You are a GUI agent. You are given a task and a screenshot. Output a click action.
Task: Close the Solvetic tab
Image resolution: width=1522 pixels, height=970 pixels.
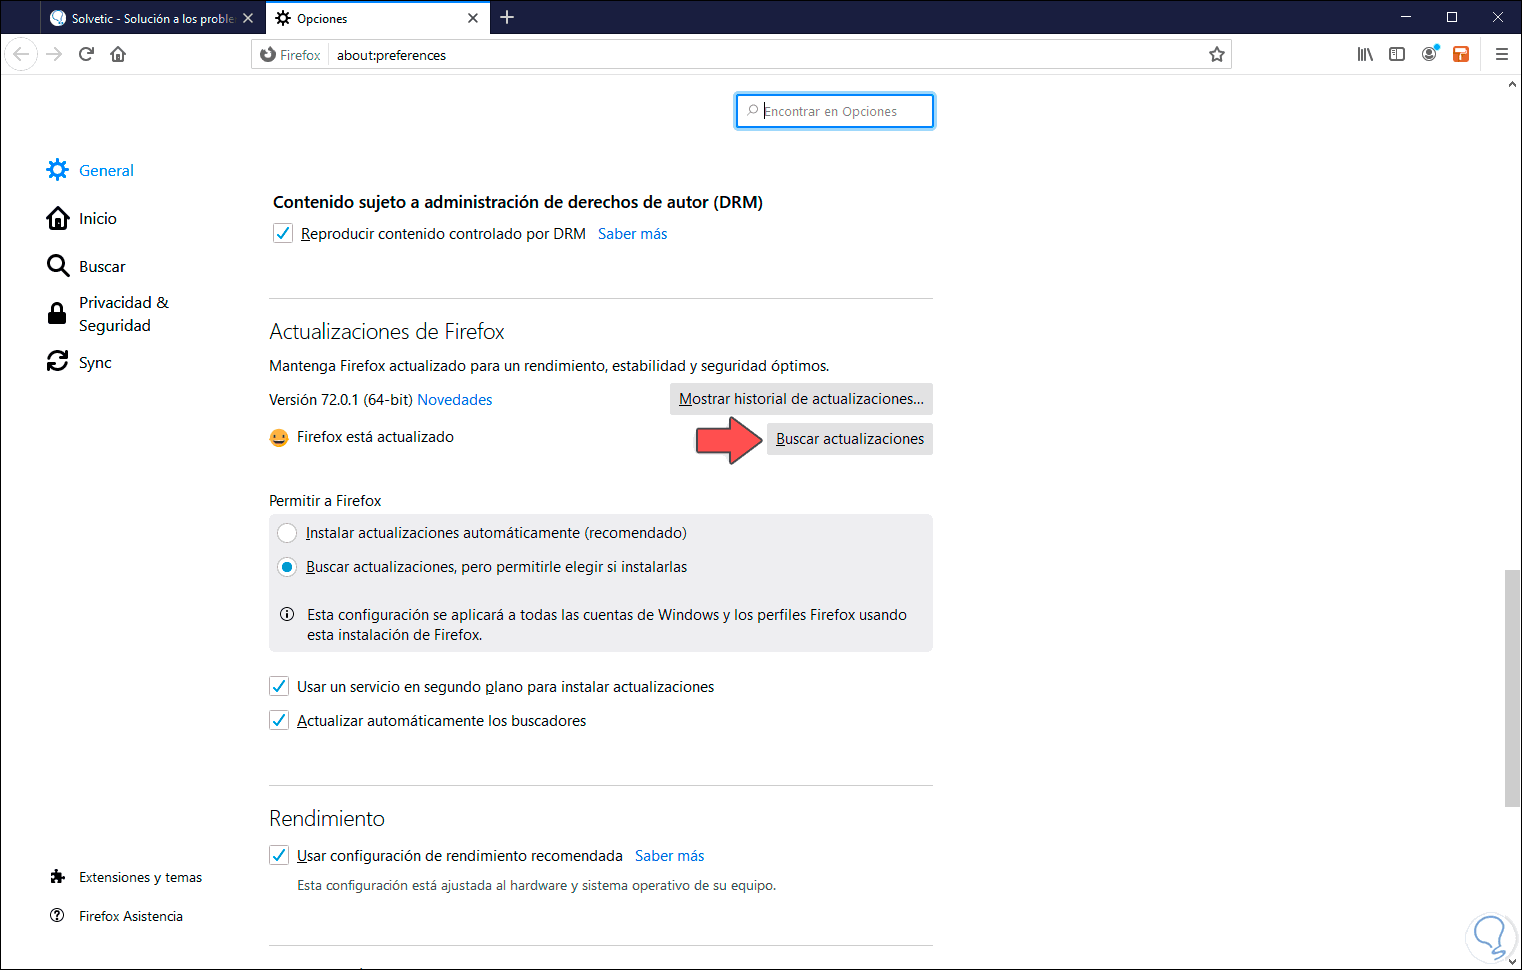[248, 18]
